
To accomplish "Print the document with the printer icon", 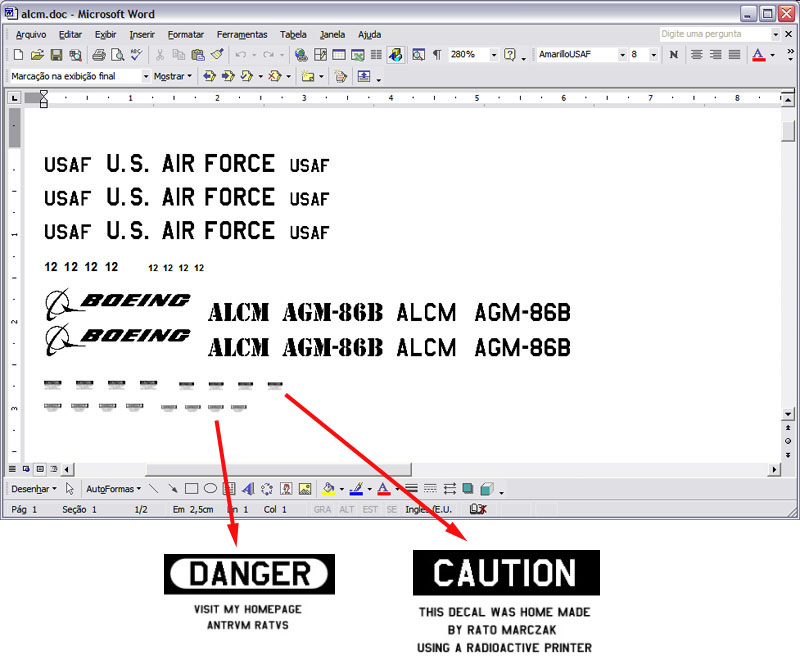I will click(x=99, y=55).
